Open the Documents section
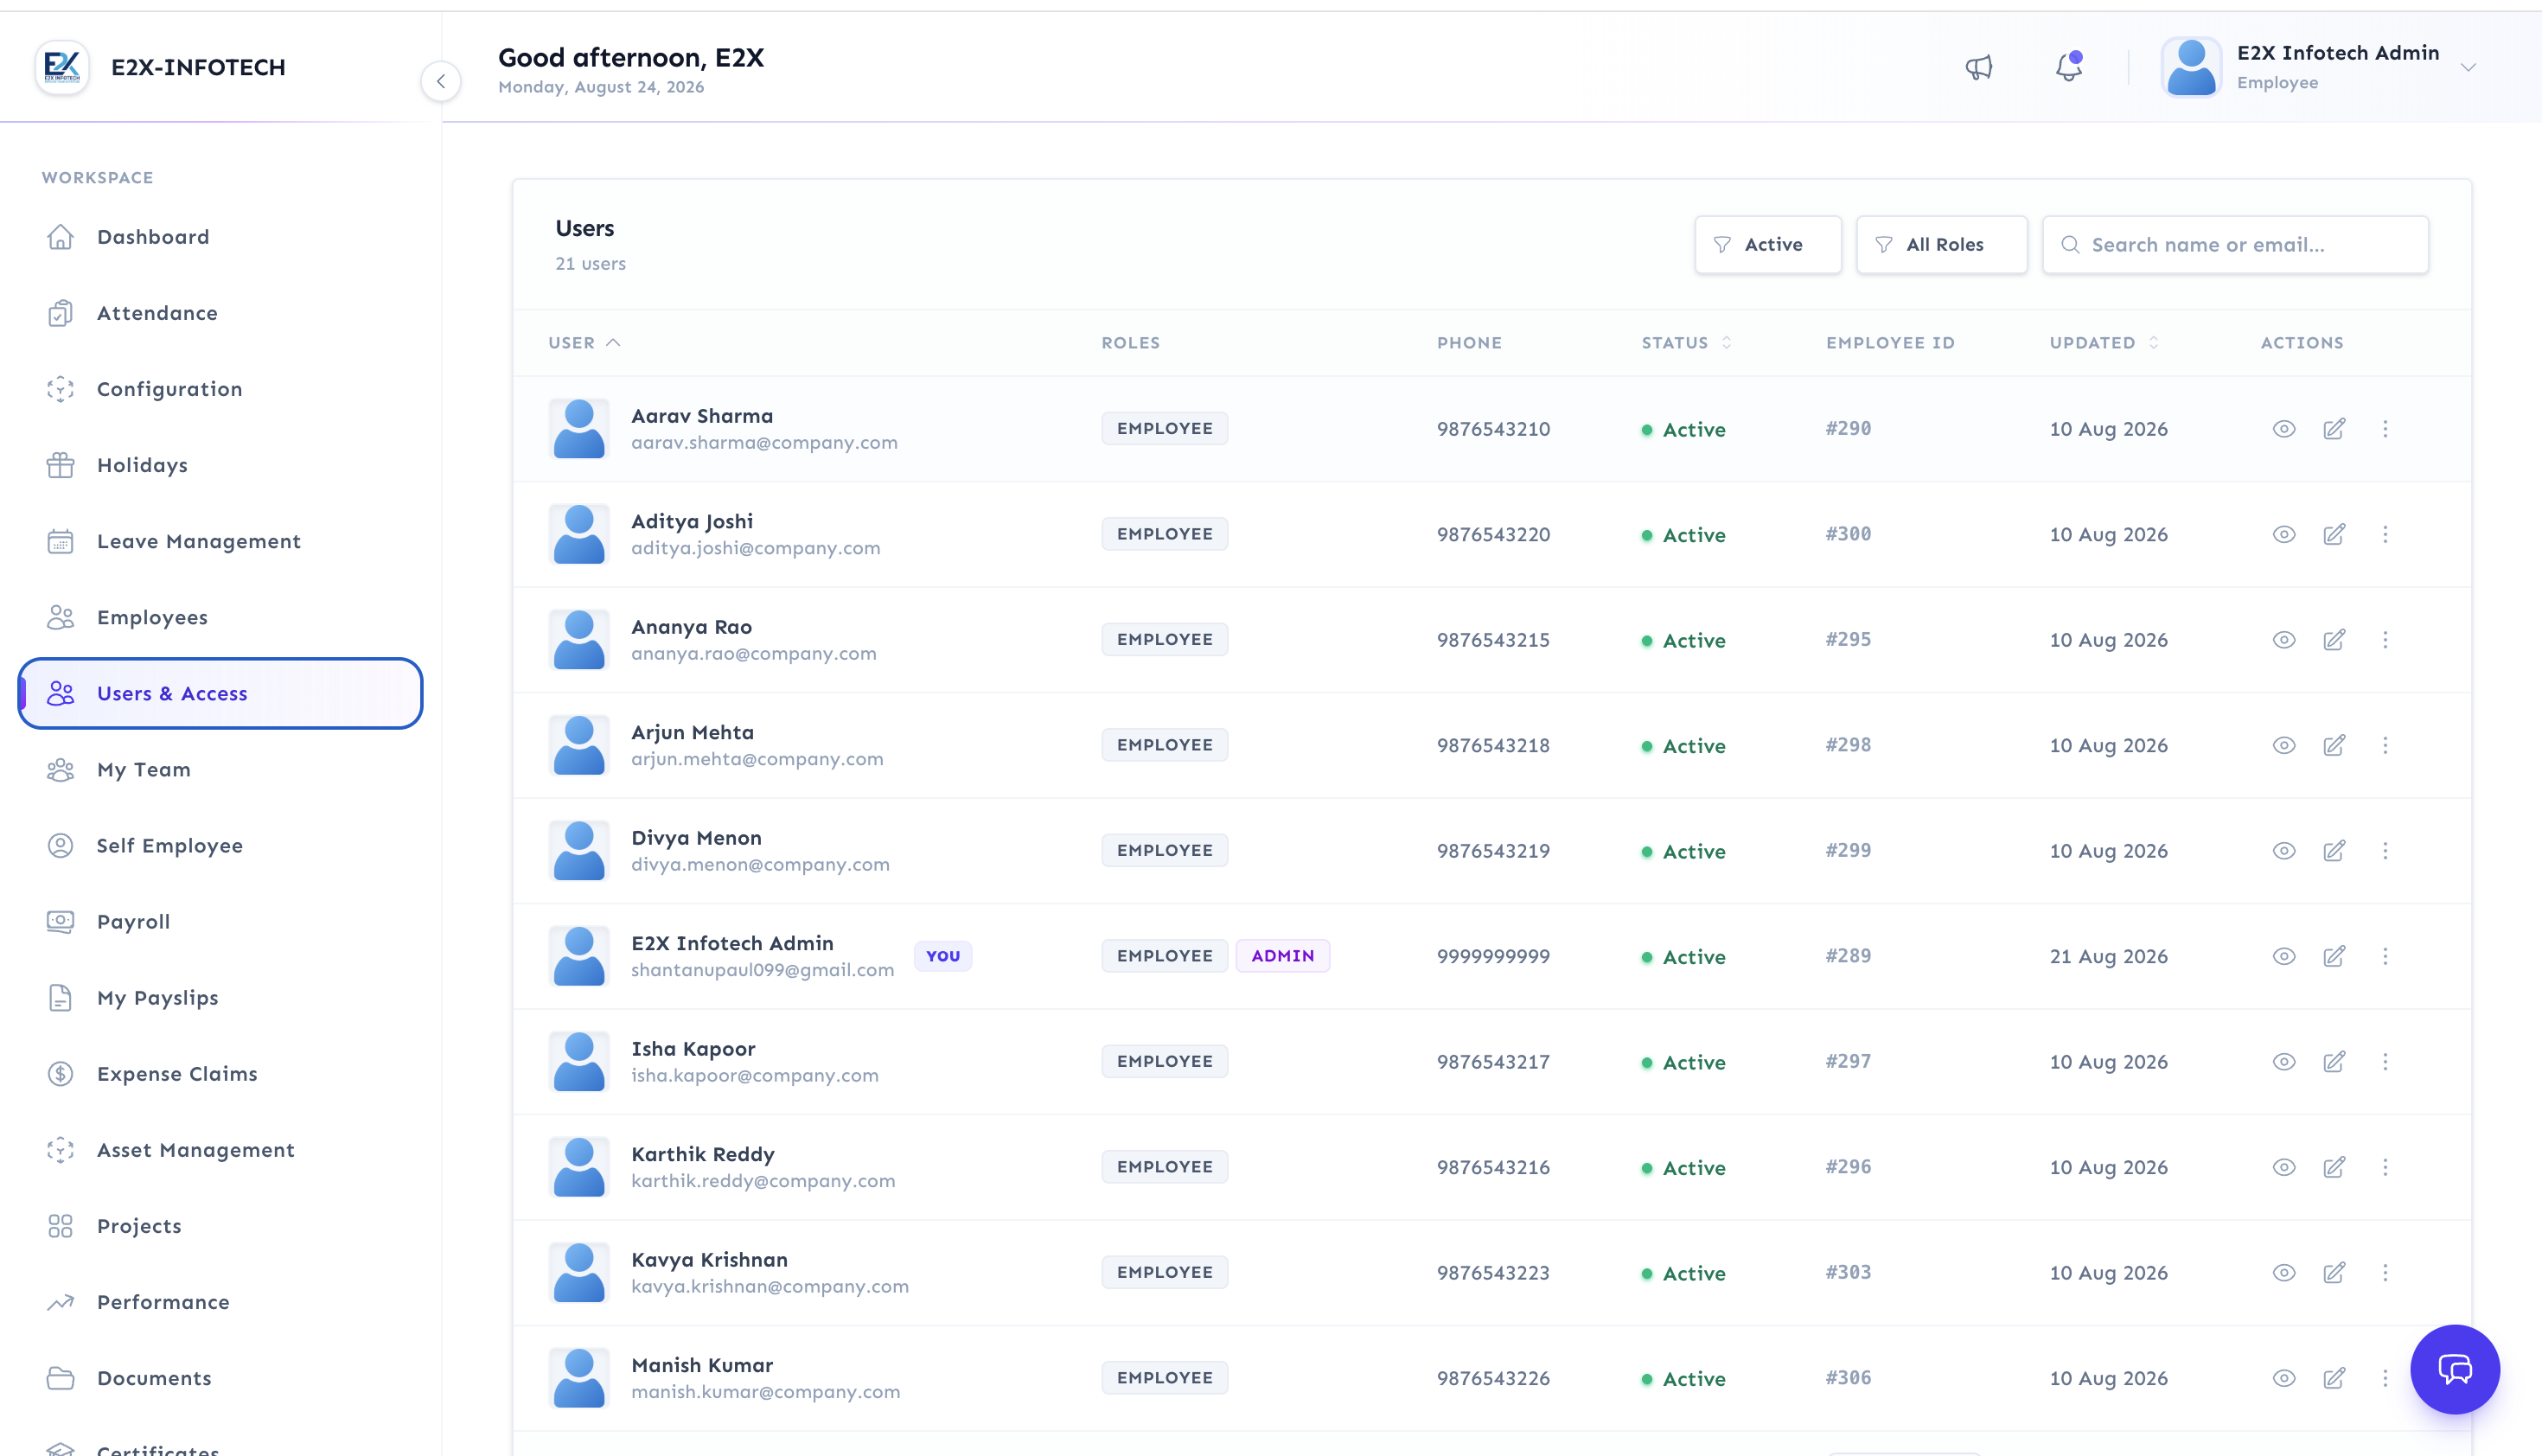2542x1456 pixels. [x=220, y=1378]
